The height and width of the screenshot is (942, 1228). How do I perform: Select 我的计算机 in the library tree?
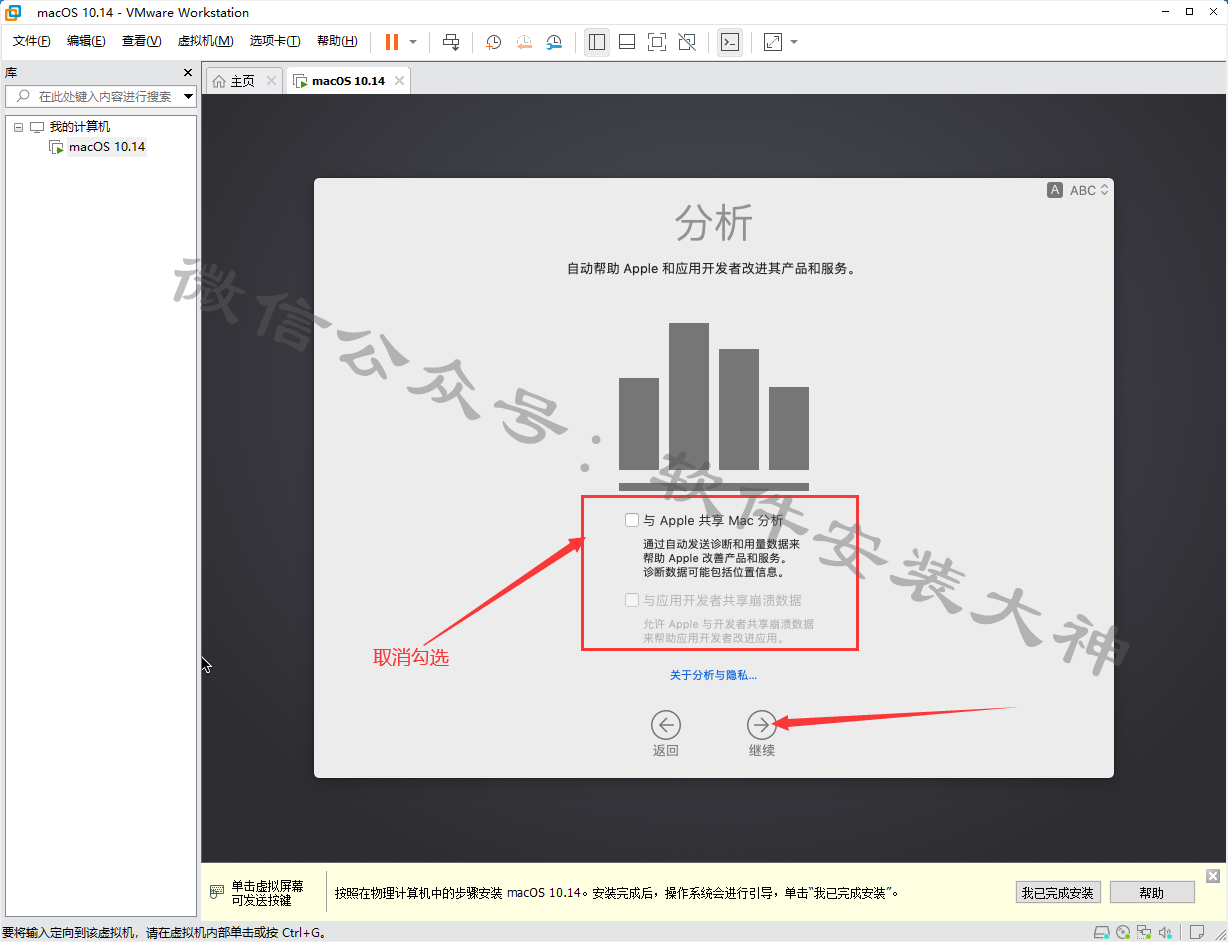80,127
